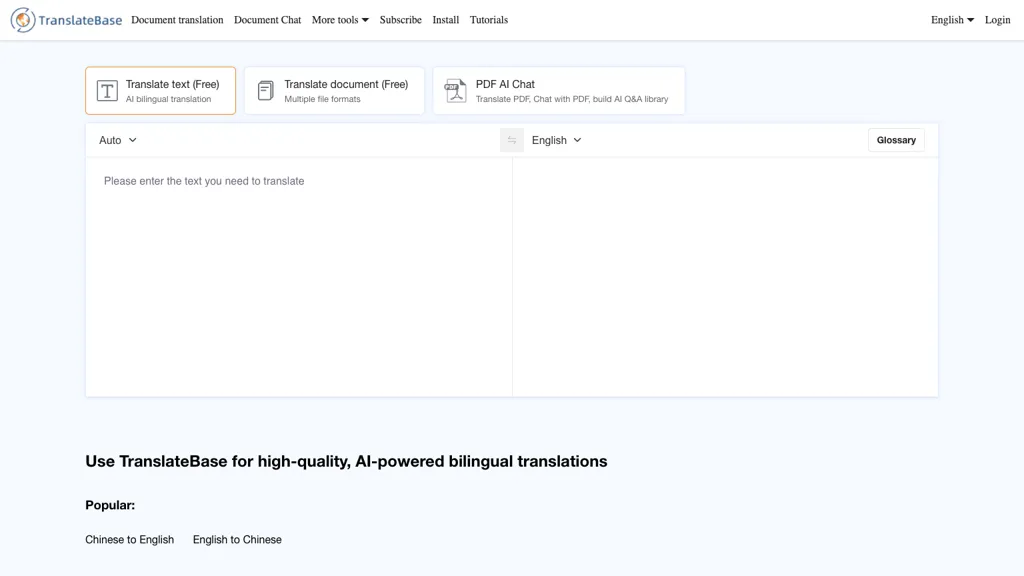Image resolution: width=1024 pixels, height=576 pixels.
Task: Open the site language English dropdown
Action: [952, 20]
